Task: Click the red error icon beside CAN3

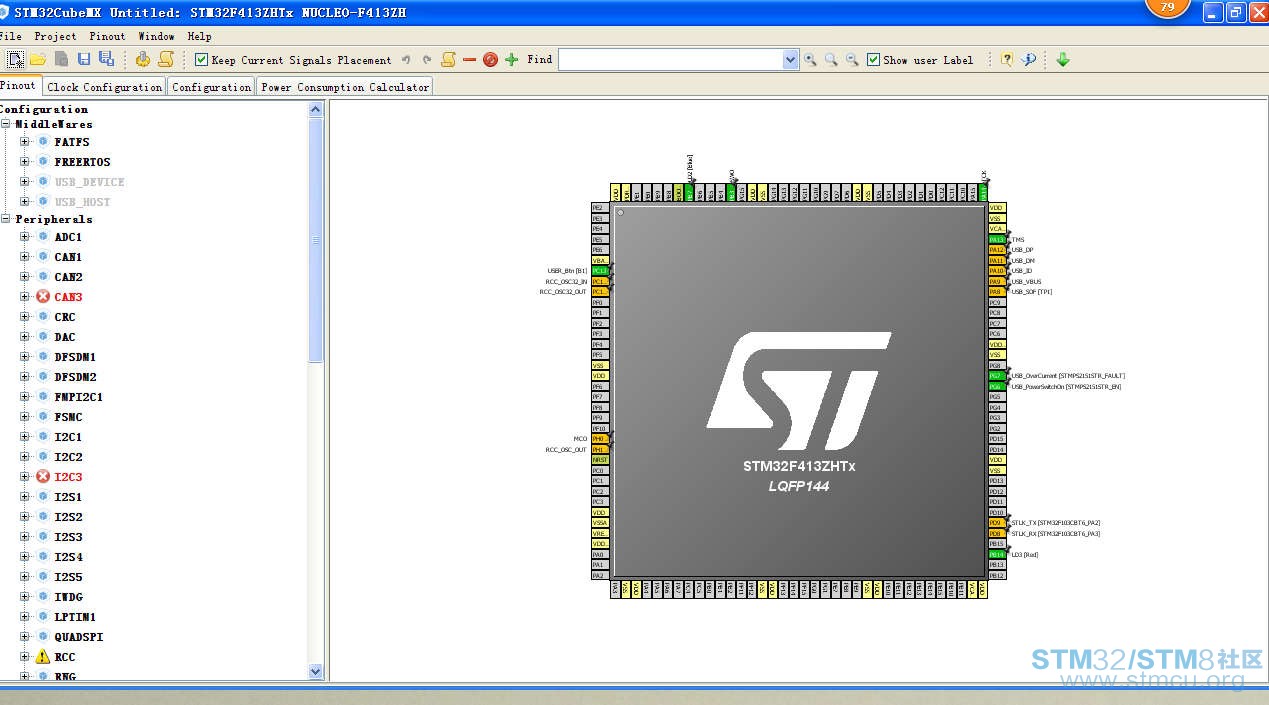Action: [43, 297]
